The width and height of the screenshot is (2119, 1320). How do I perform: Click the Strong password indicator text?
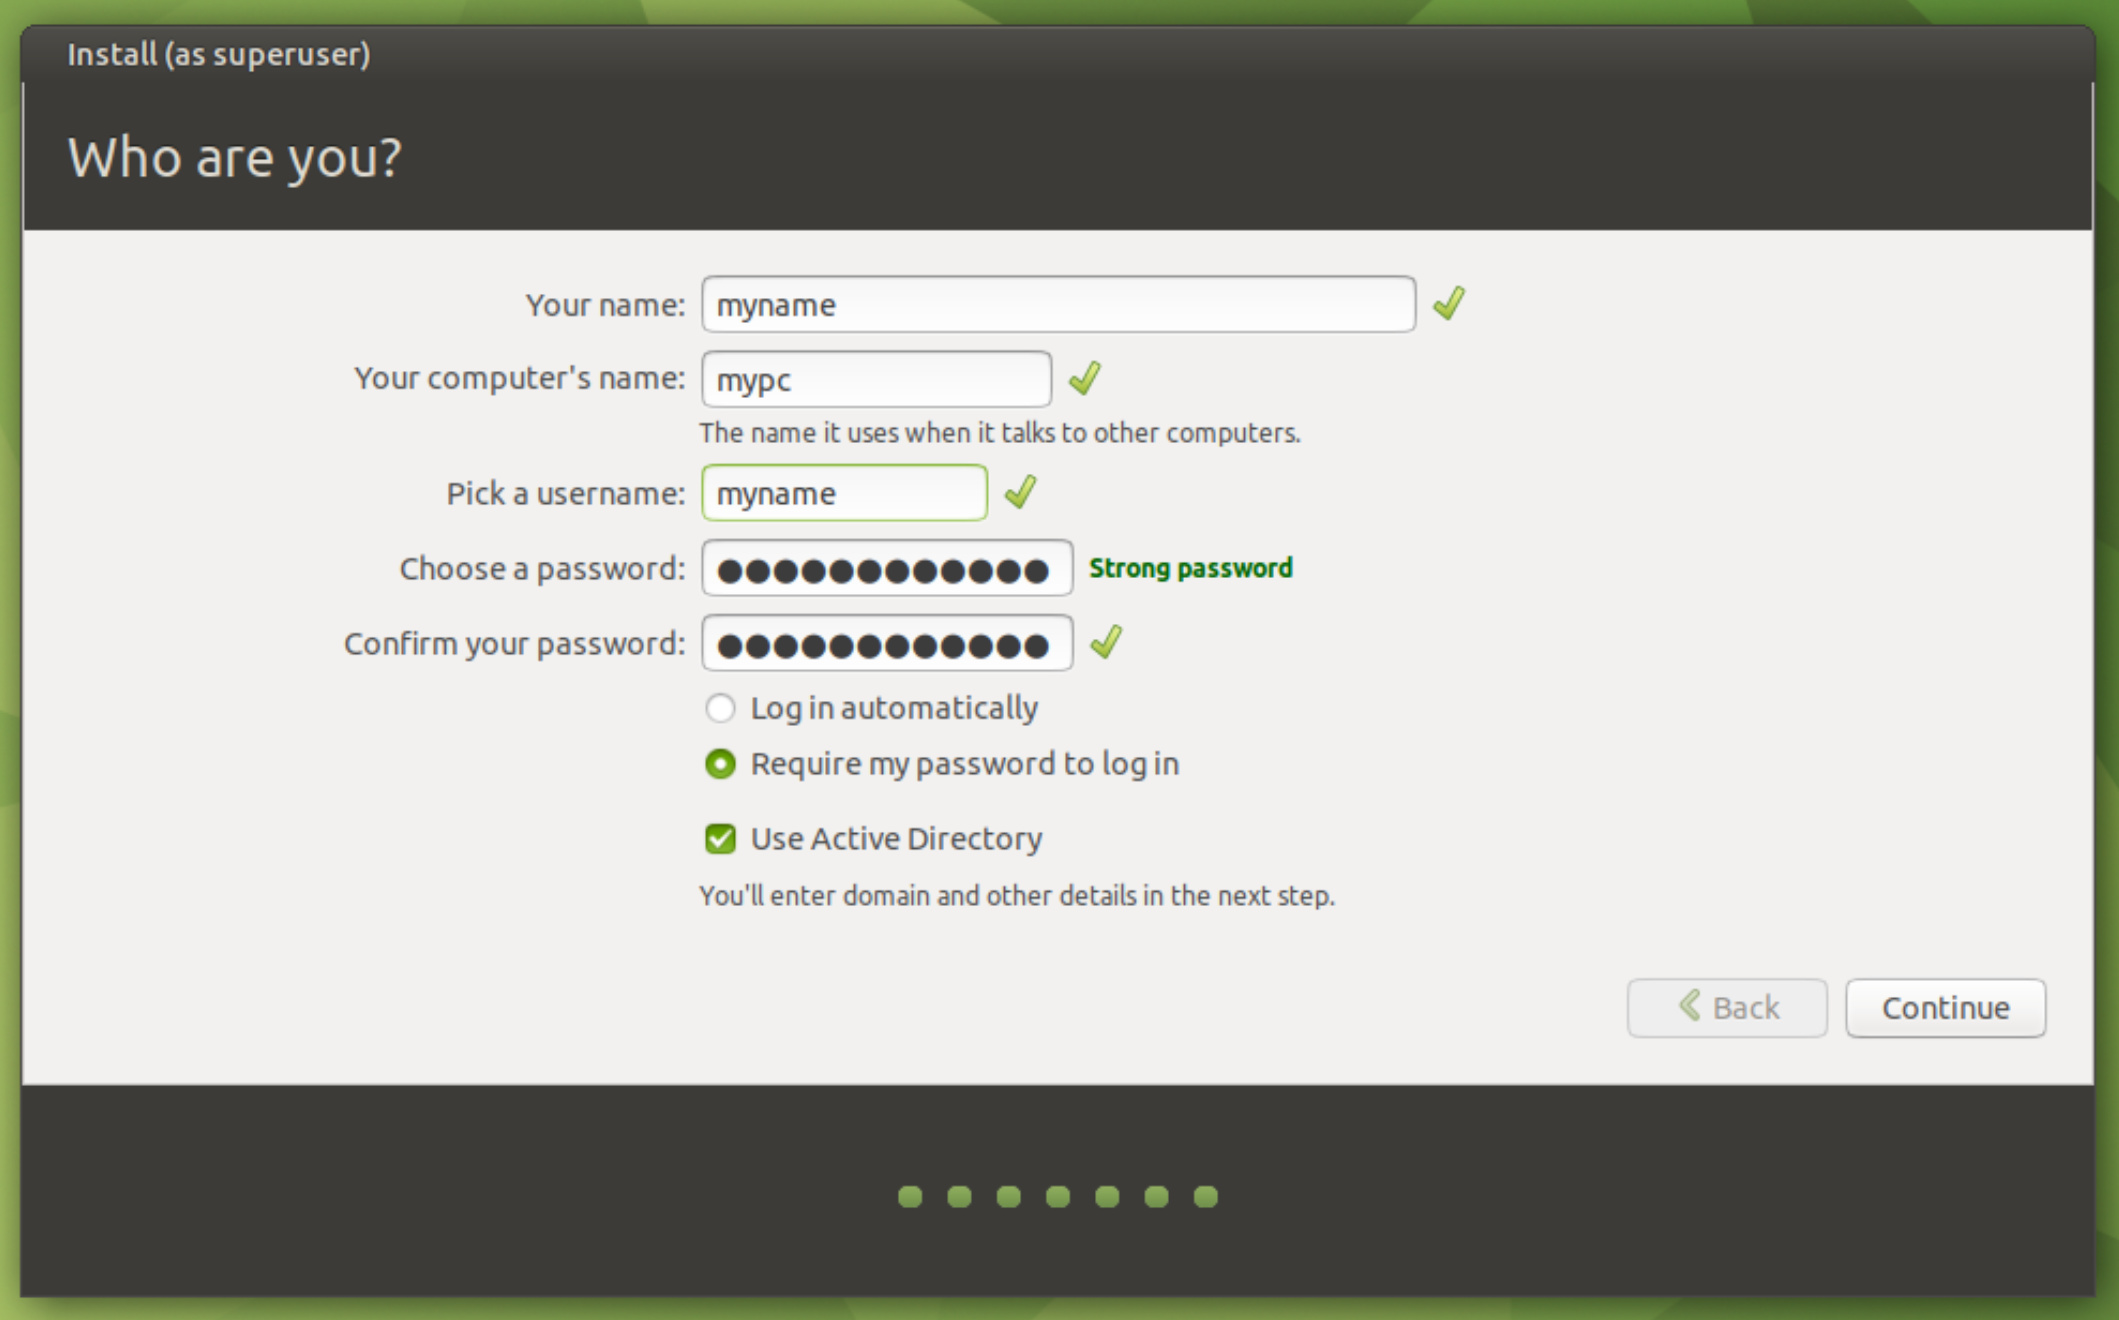(x=1190, y=568)
